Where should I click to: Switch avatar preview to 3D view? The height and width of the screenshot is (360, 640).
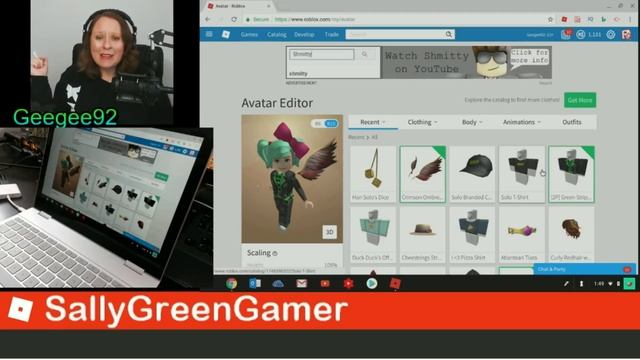click(329, 232)
